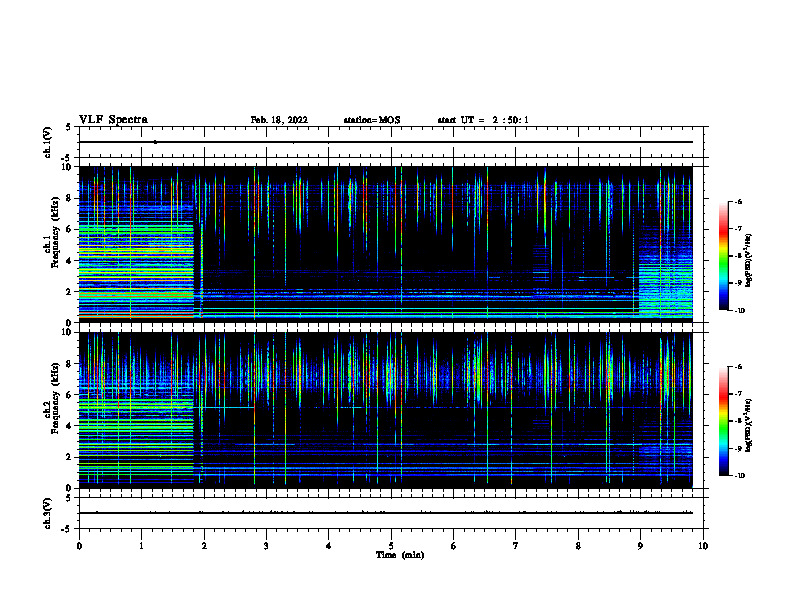Click the ch.2 frequency tick label "10"
This screenshot has height=612, width=792.
click(67, 333)
